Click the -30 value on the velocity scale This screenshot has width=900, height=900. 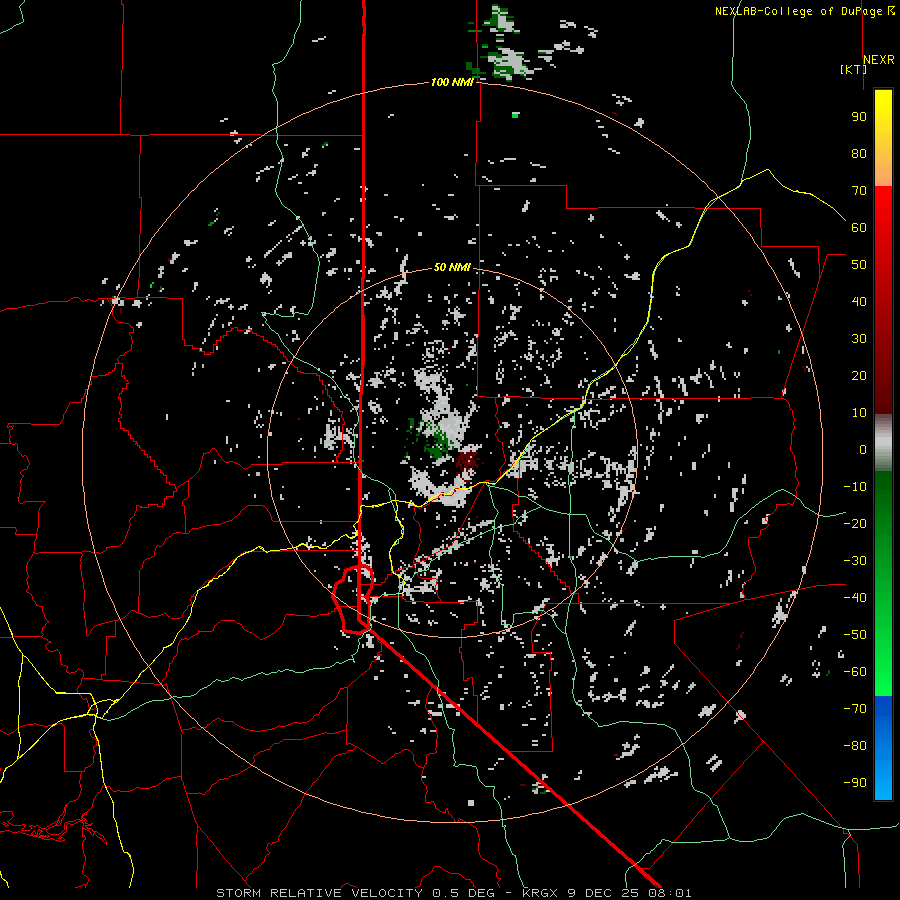pyautogui.click(x=855, y=561)
